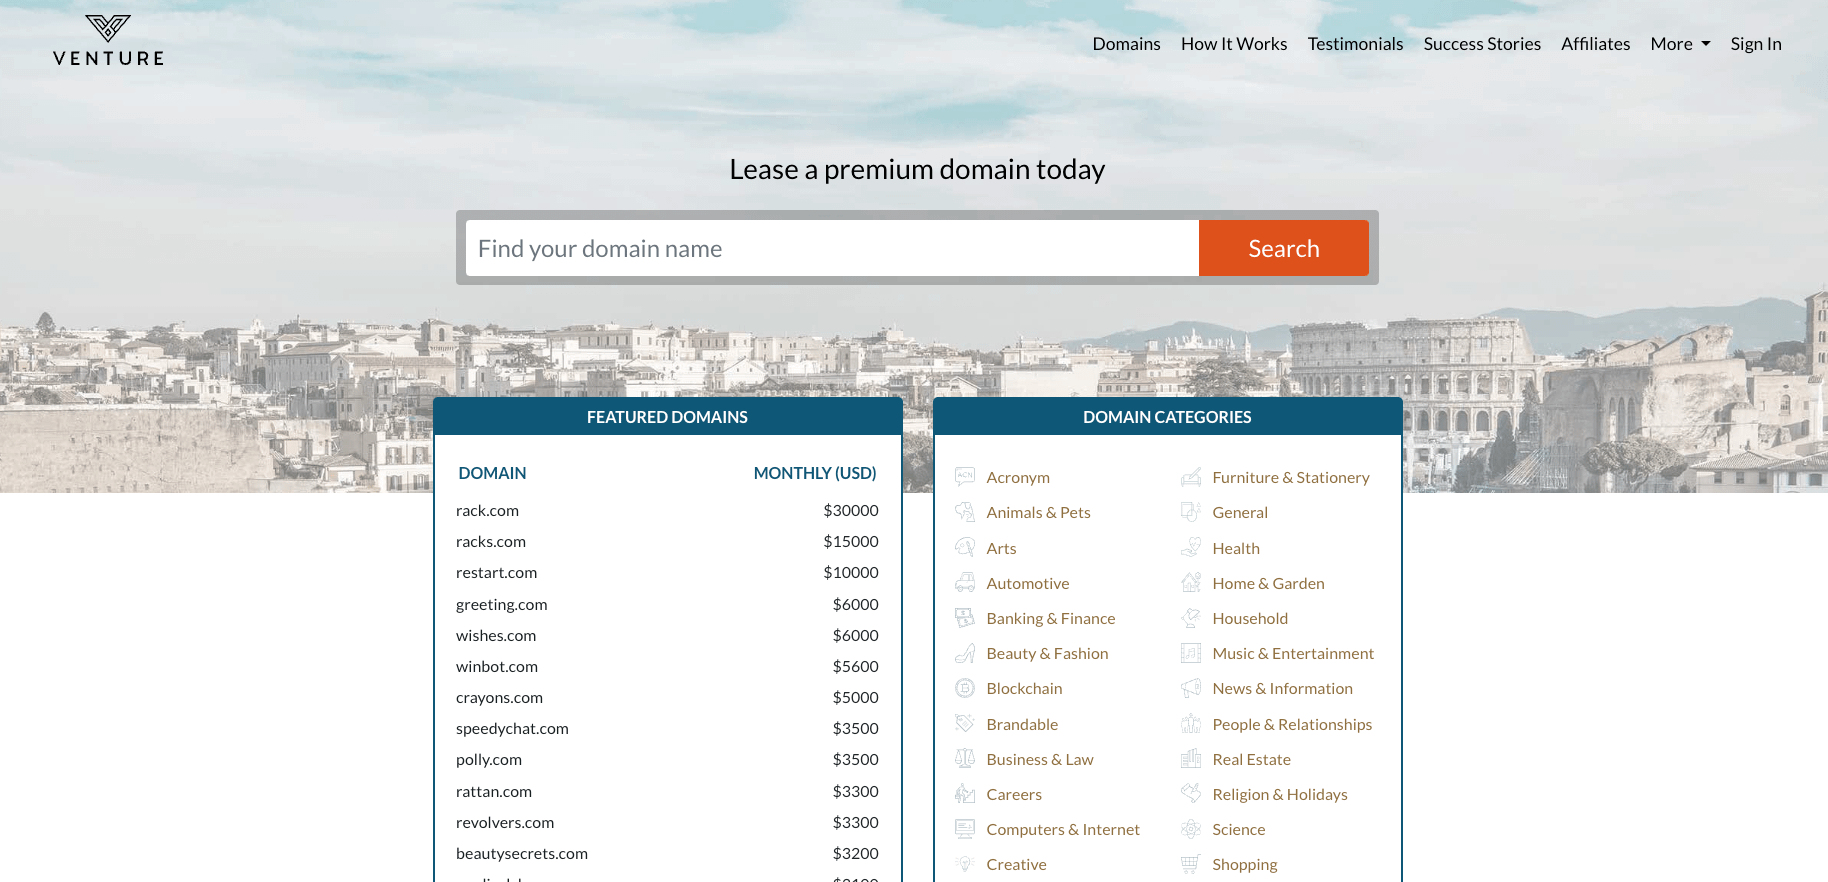The height and width of the screenshot is (882, 1828).
Task: Click the Household category icon
Action: click(1191, 618)
